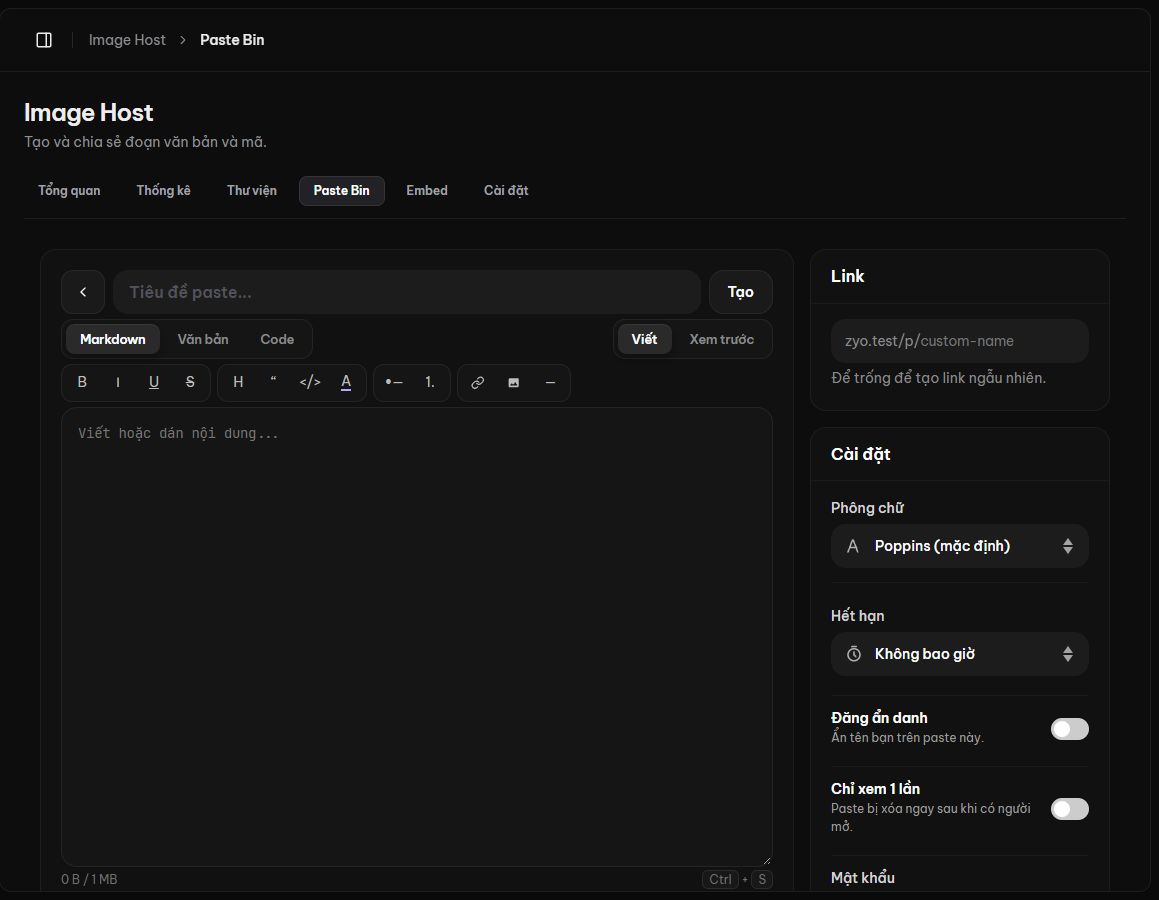Apply italic formatting
This screenshot has width=1159, height=900.
click(x=118, y=382)
